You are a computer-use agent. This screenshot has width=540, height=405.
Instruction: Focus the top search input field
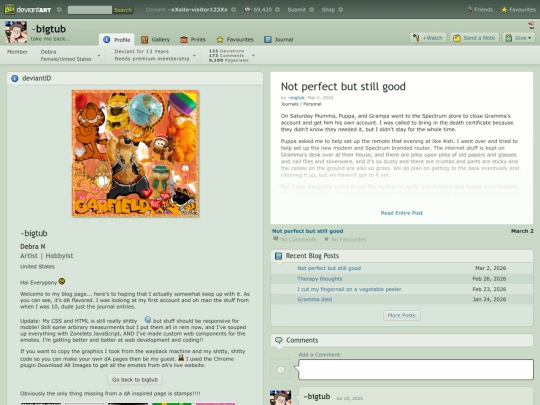coord(90,10)
